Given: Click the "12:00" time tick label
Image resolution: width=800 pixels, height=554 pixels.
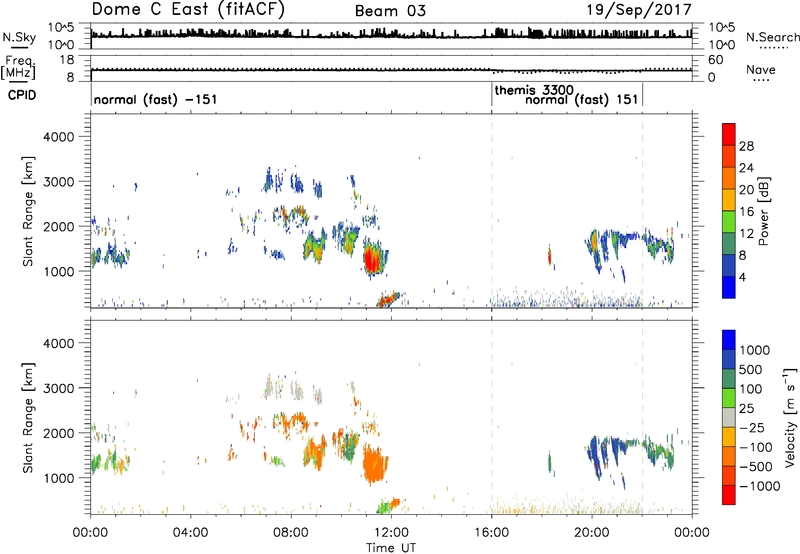Looking at the screenshot, I should tap(391, 533).
